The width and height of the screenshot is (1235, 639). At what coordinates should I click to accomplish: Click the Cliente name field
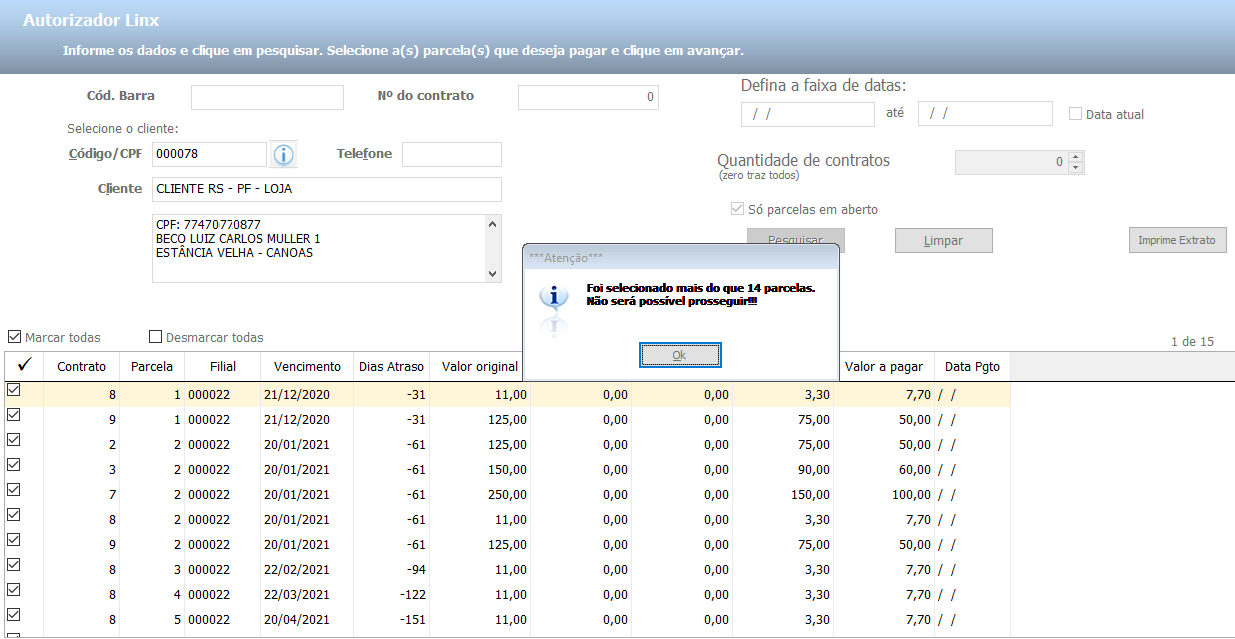coord(327,189)
